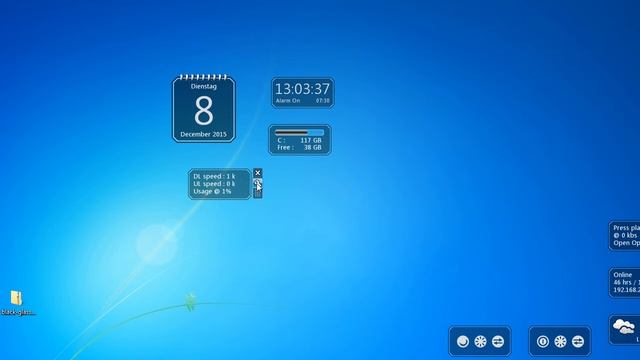Click the 'Alarm On' label
Screen dimensions: 640x360
288,100
